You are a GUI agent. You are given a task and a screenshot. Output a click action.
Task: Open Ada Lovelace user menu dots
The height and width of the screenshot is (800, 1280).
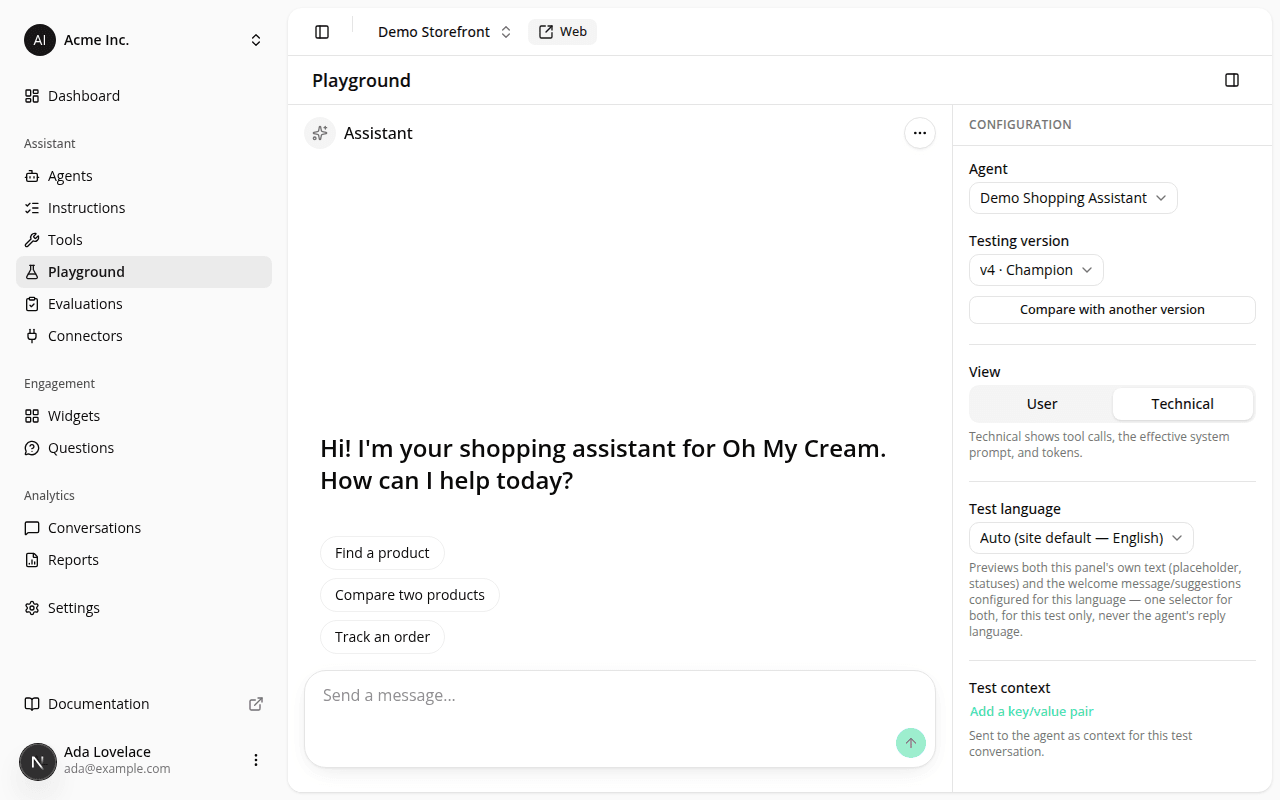(x=256, y=760)
